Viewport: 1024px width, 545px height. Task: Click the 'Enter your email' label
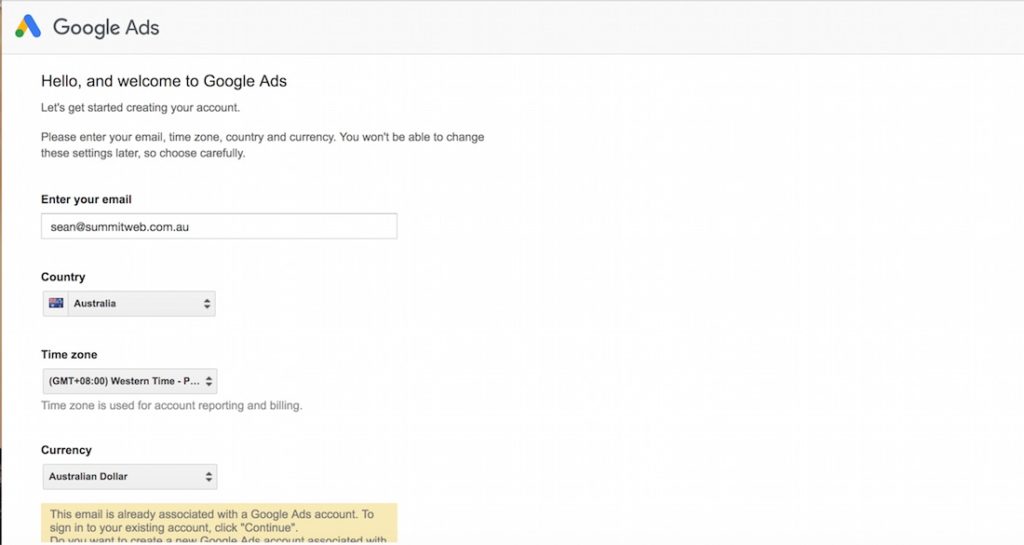pyautogui.click(x=86, y=200)
